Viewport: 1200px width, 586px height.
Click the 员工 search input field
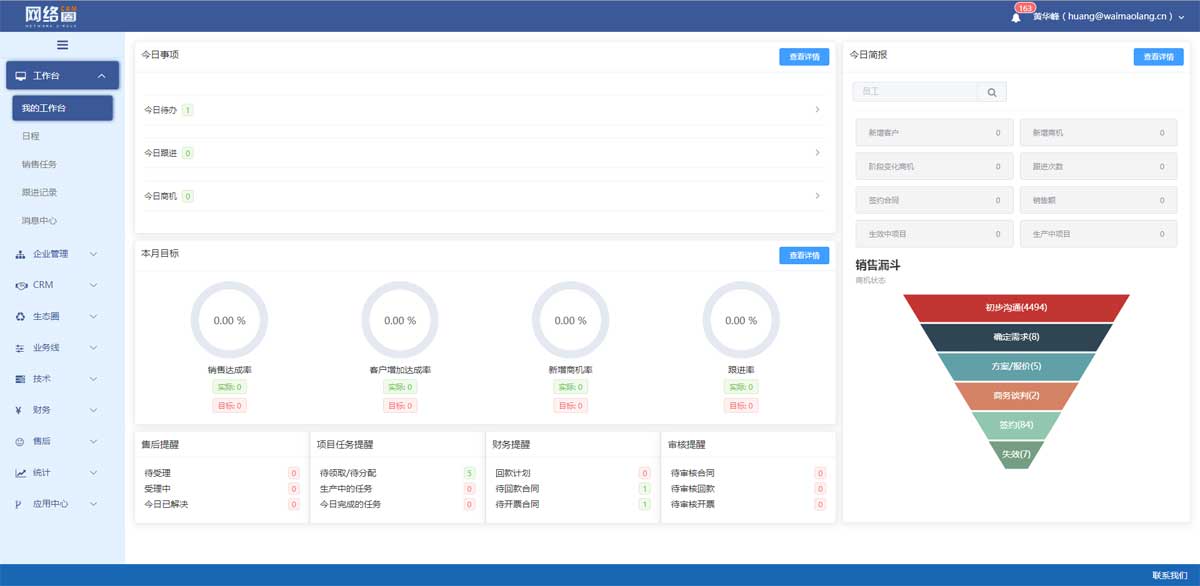click(915, 92)
